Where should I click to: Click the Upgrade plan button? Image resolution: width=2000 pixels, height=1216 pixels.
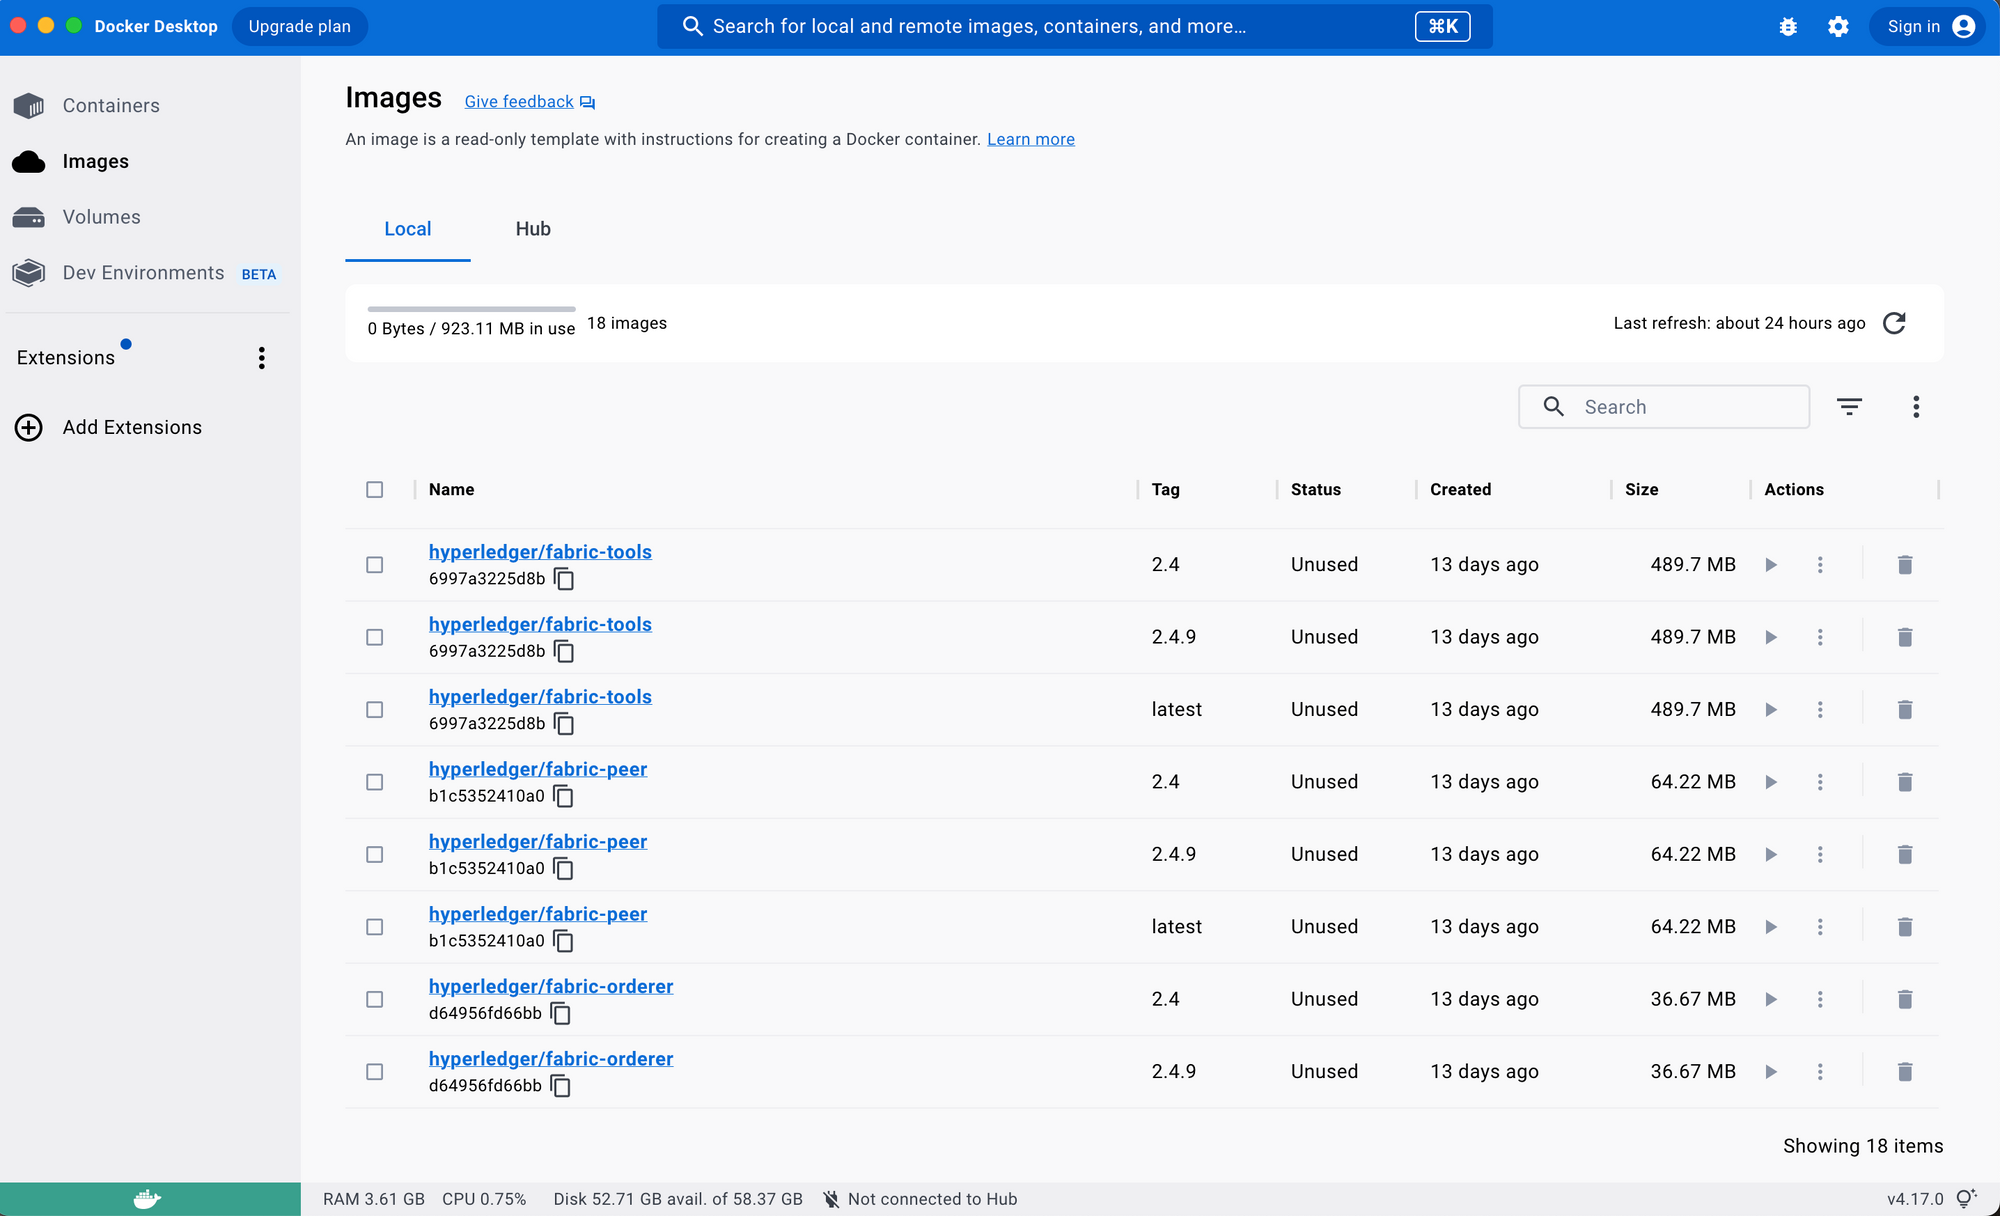coord(300,27)
